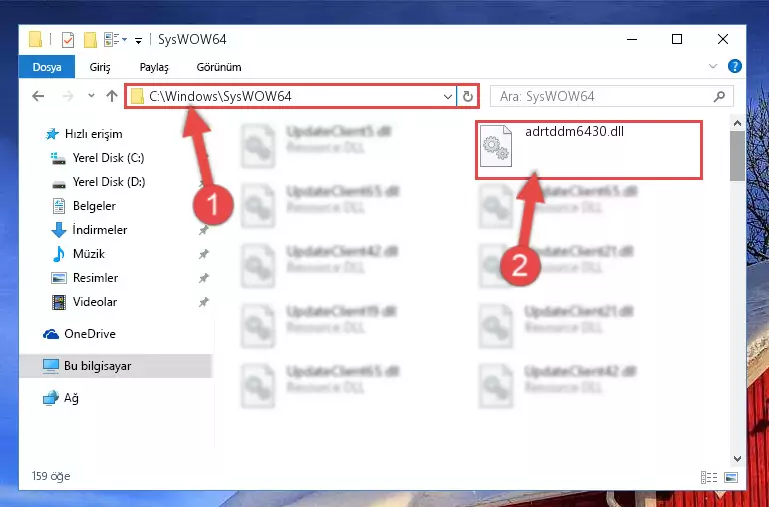Click the İndirmeler download arrow icon
769x507 pixels.
tap(58, 230)
